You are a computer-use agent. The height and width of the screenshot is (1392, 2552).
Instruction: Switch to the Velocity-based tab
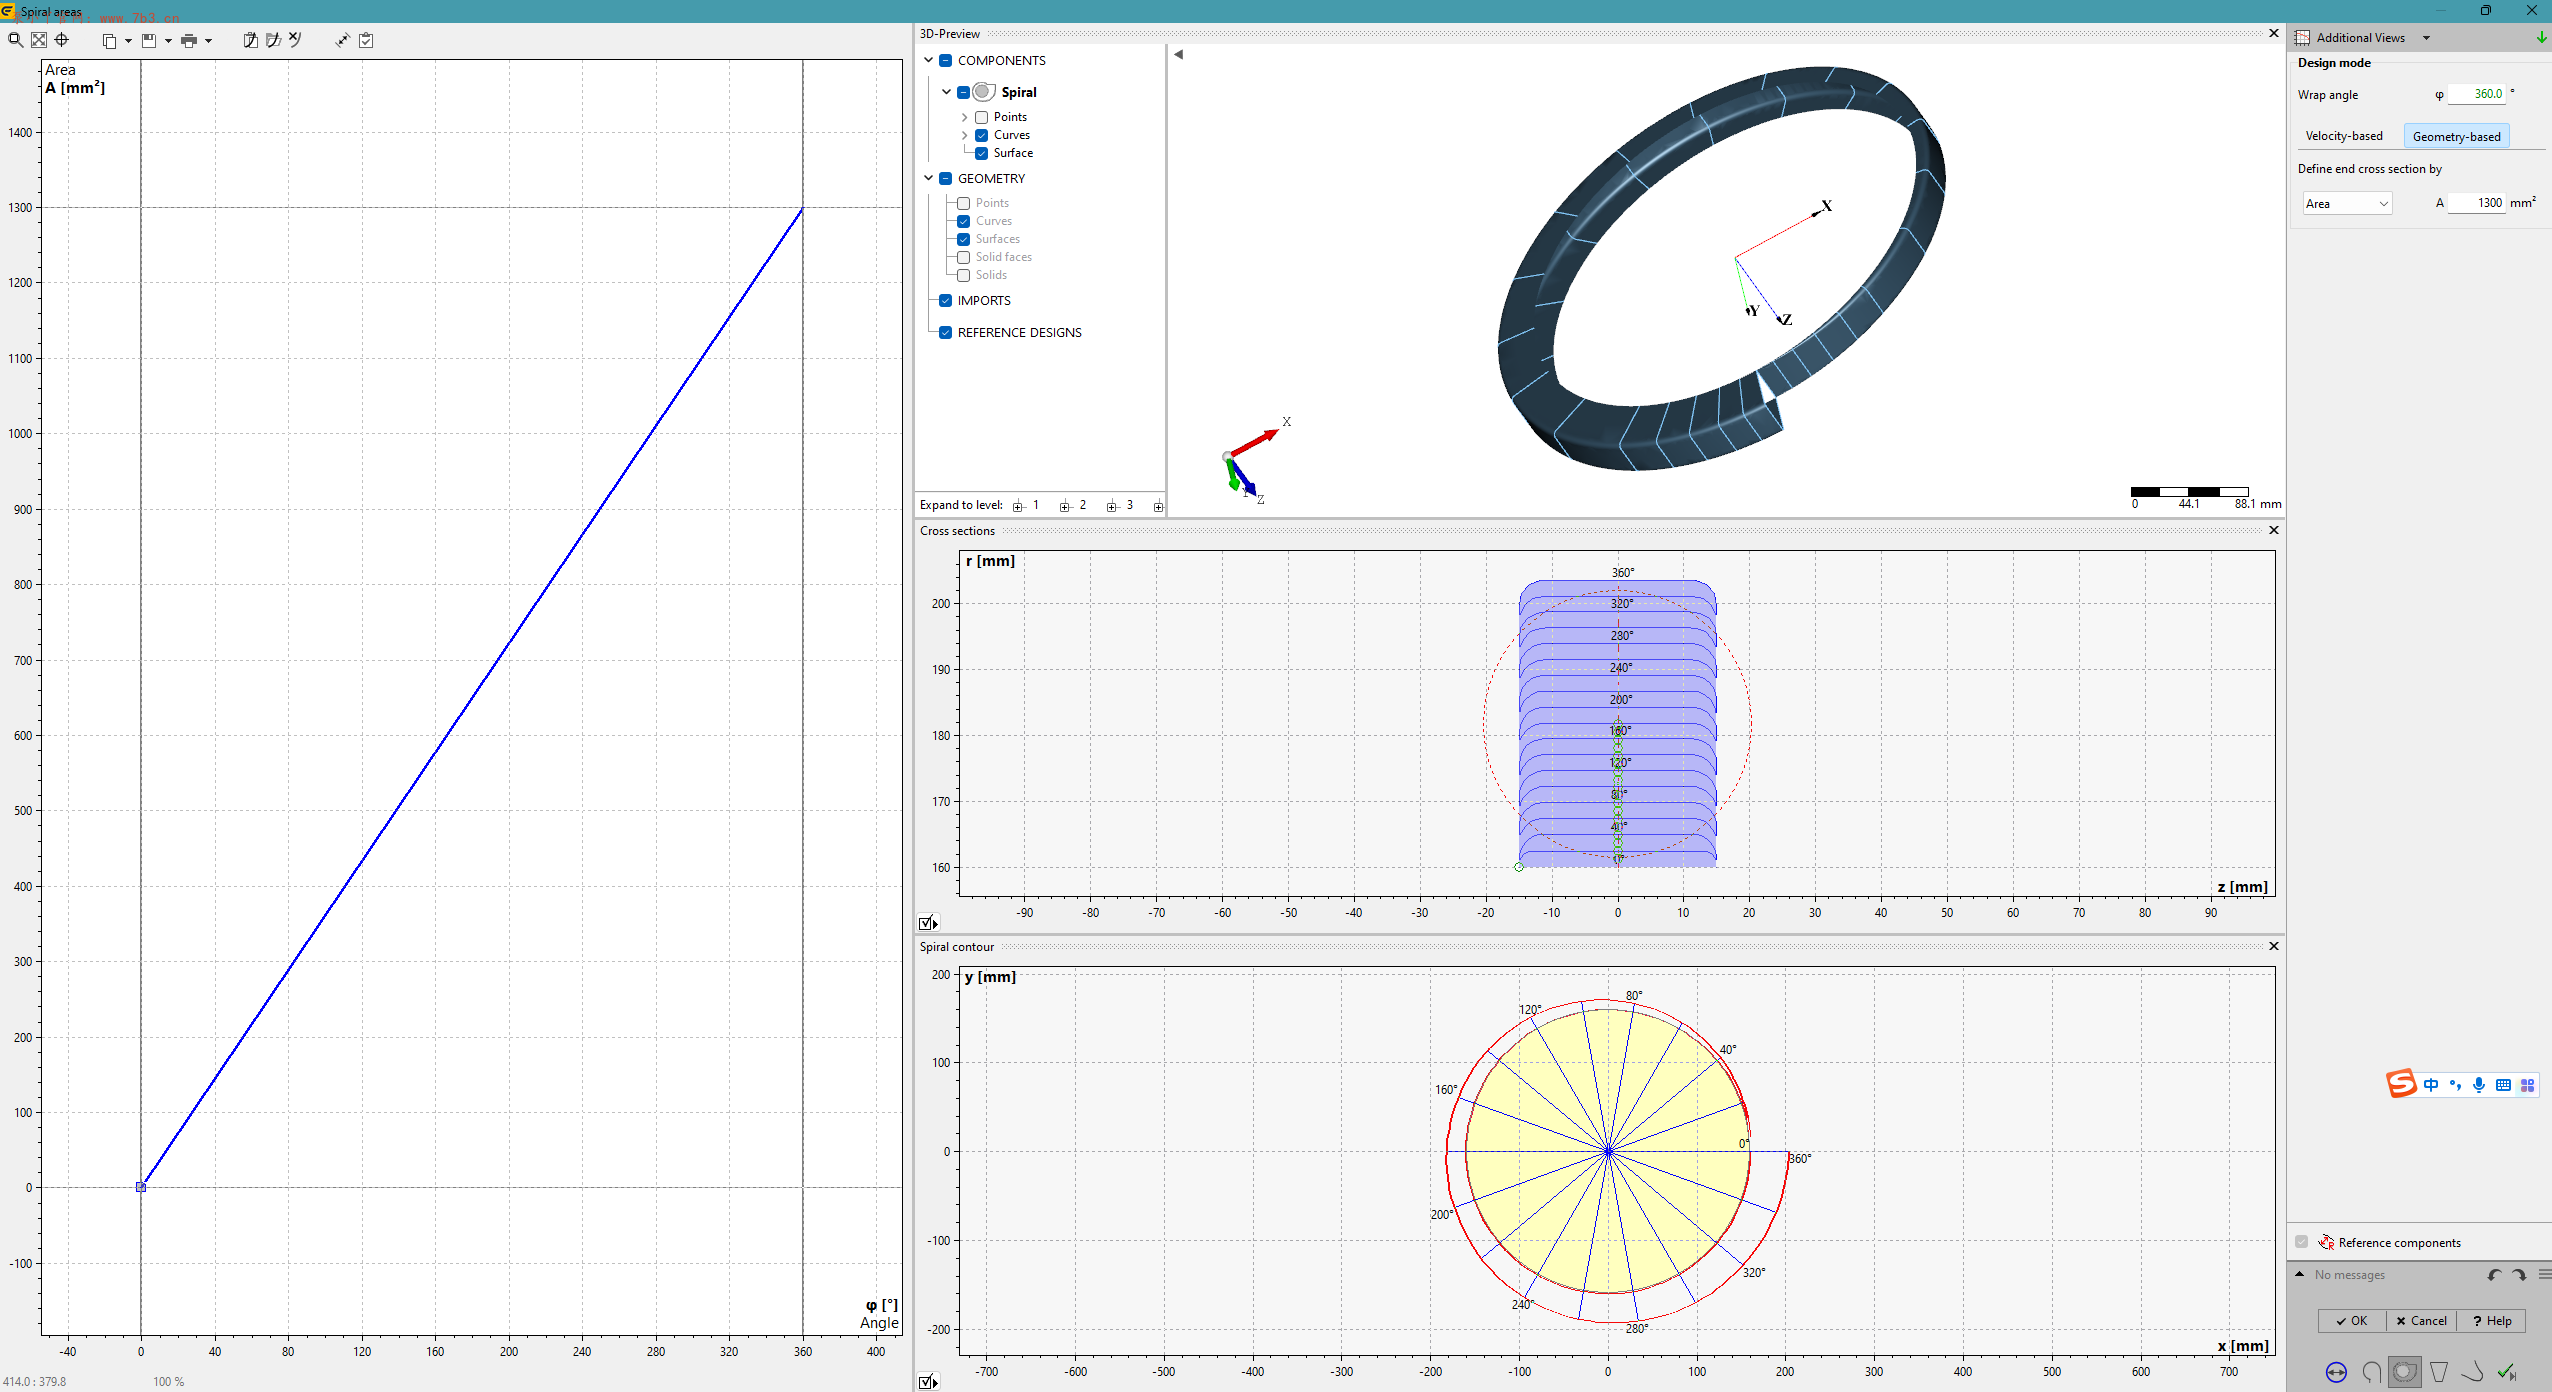tap(2343, 136)
